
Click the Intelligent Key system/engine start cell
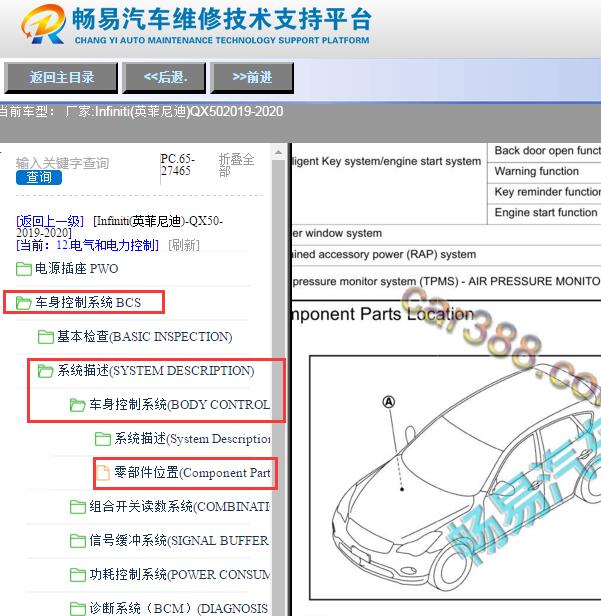390,183
